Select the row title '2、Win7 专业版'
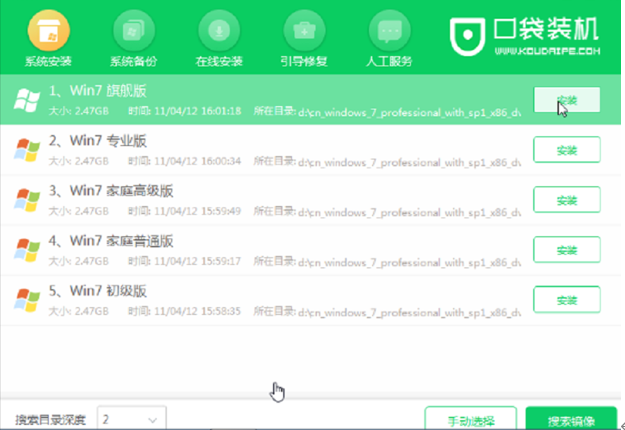Screen dimensions: 625x430 click(x=98, y=141)
